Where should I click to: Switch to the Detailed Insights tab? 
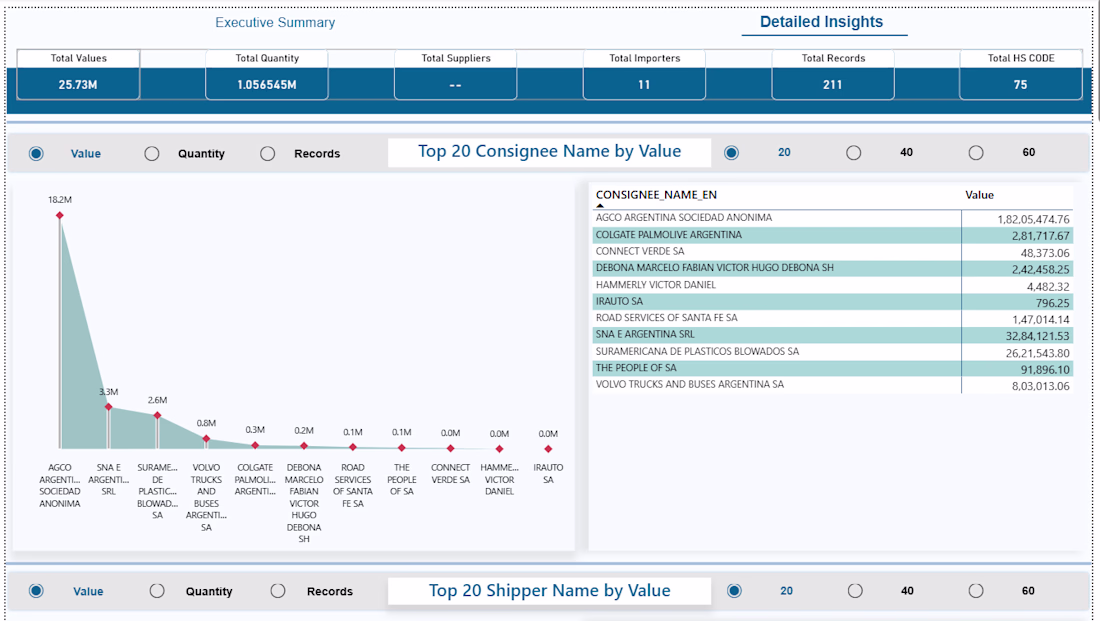pyautogui.click(x=821, y=22)
